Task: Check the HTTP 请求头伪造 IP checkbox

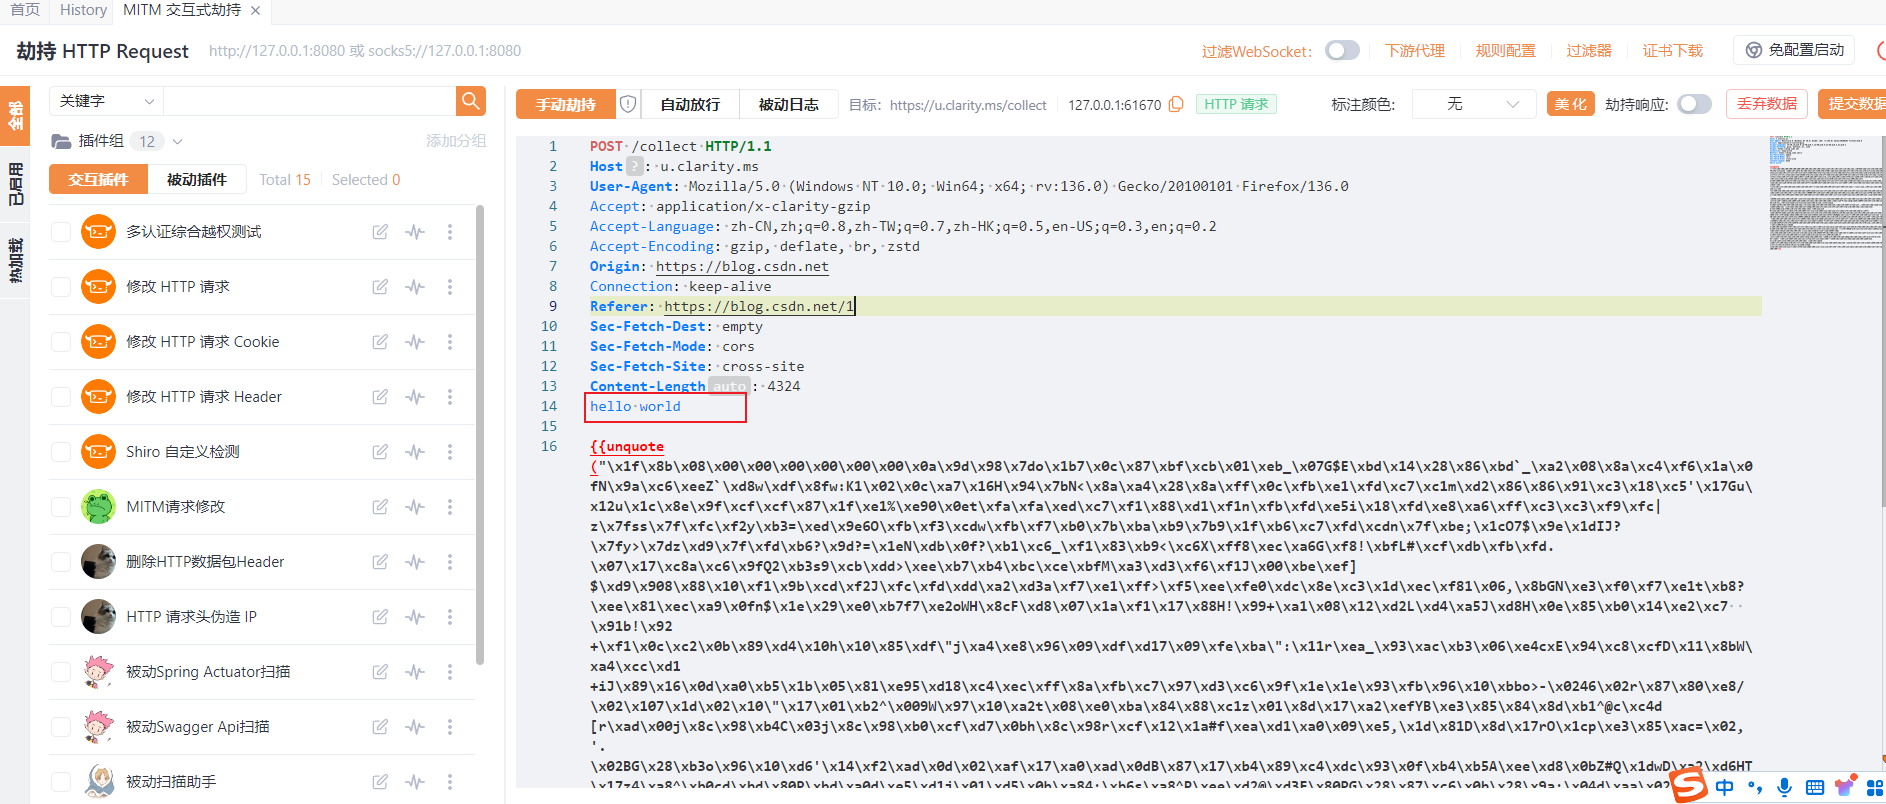Action: 61,617
